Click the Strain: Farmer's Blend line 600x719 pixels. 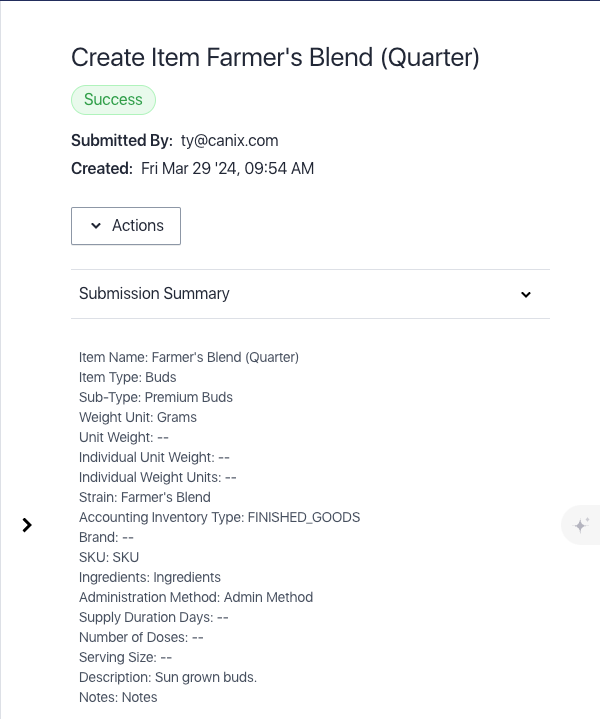tap(144, 497)
